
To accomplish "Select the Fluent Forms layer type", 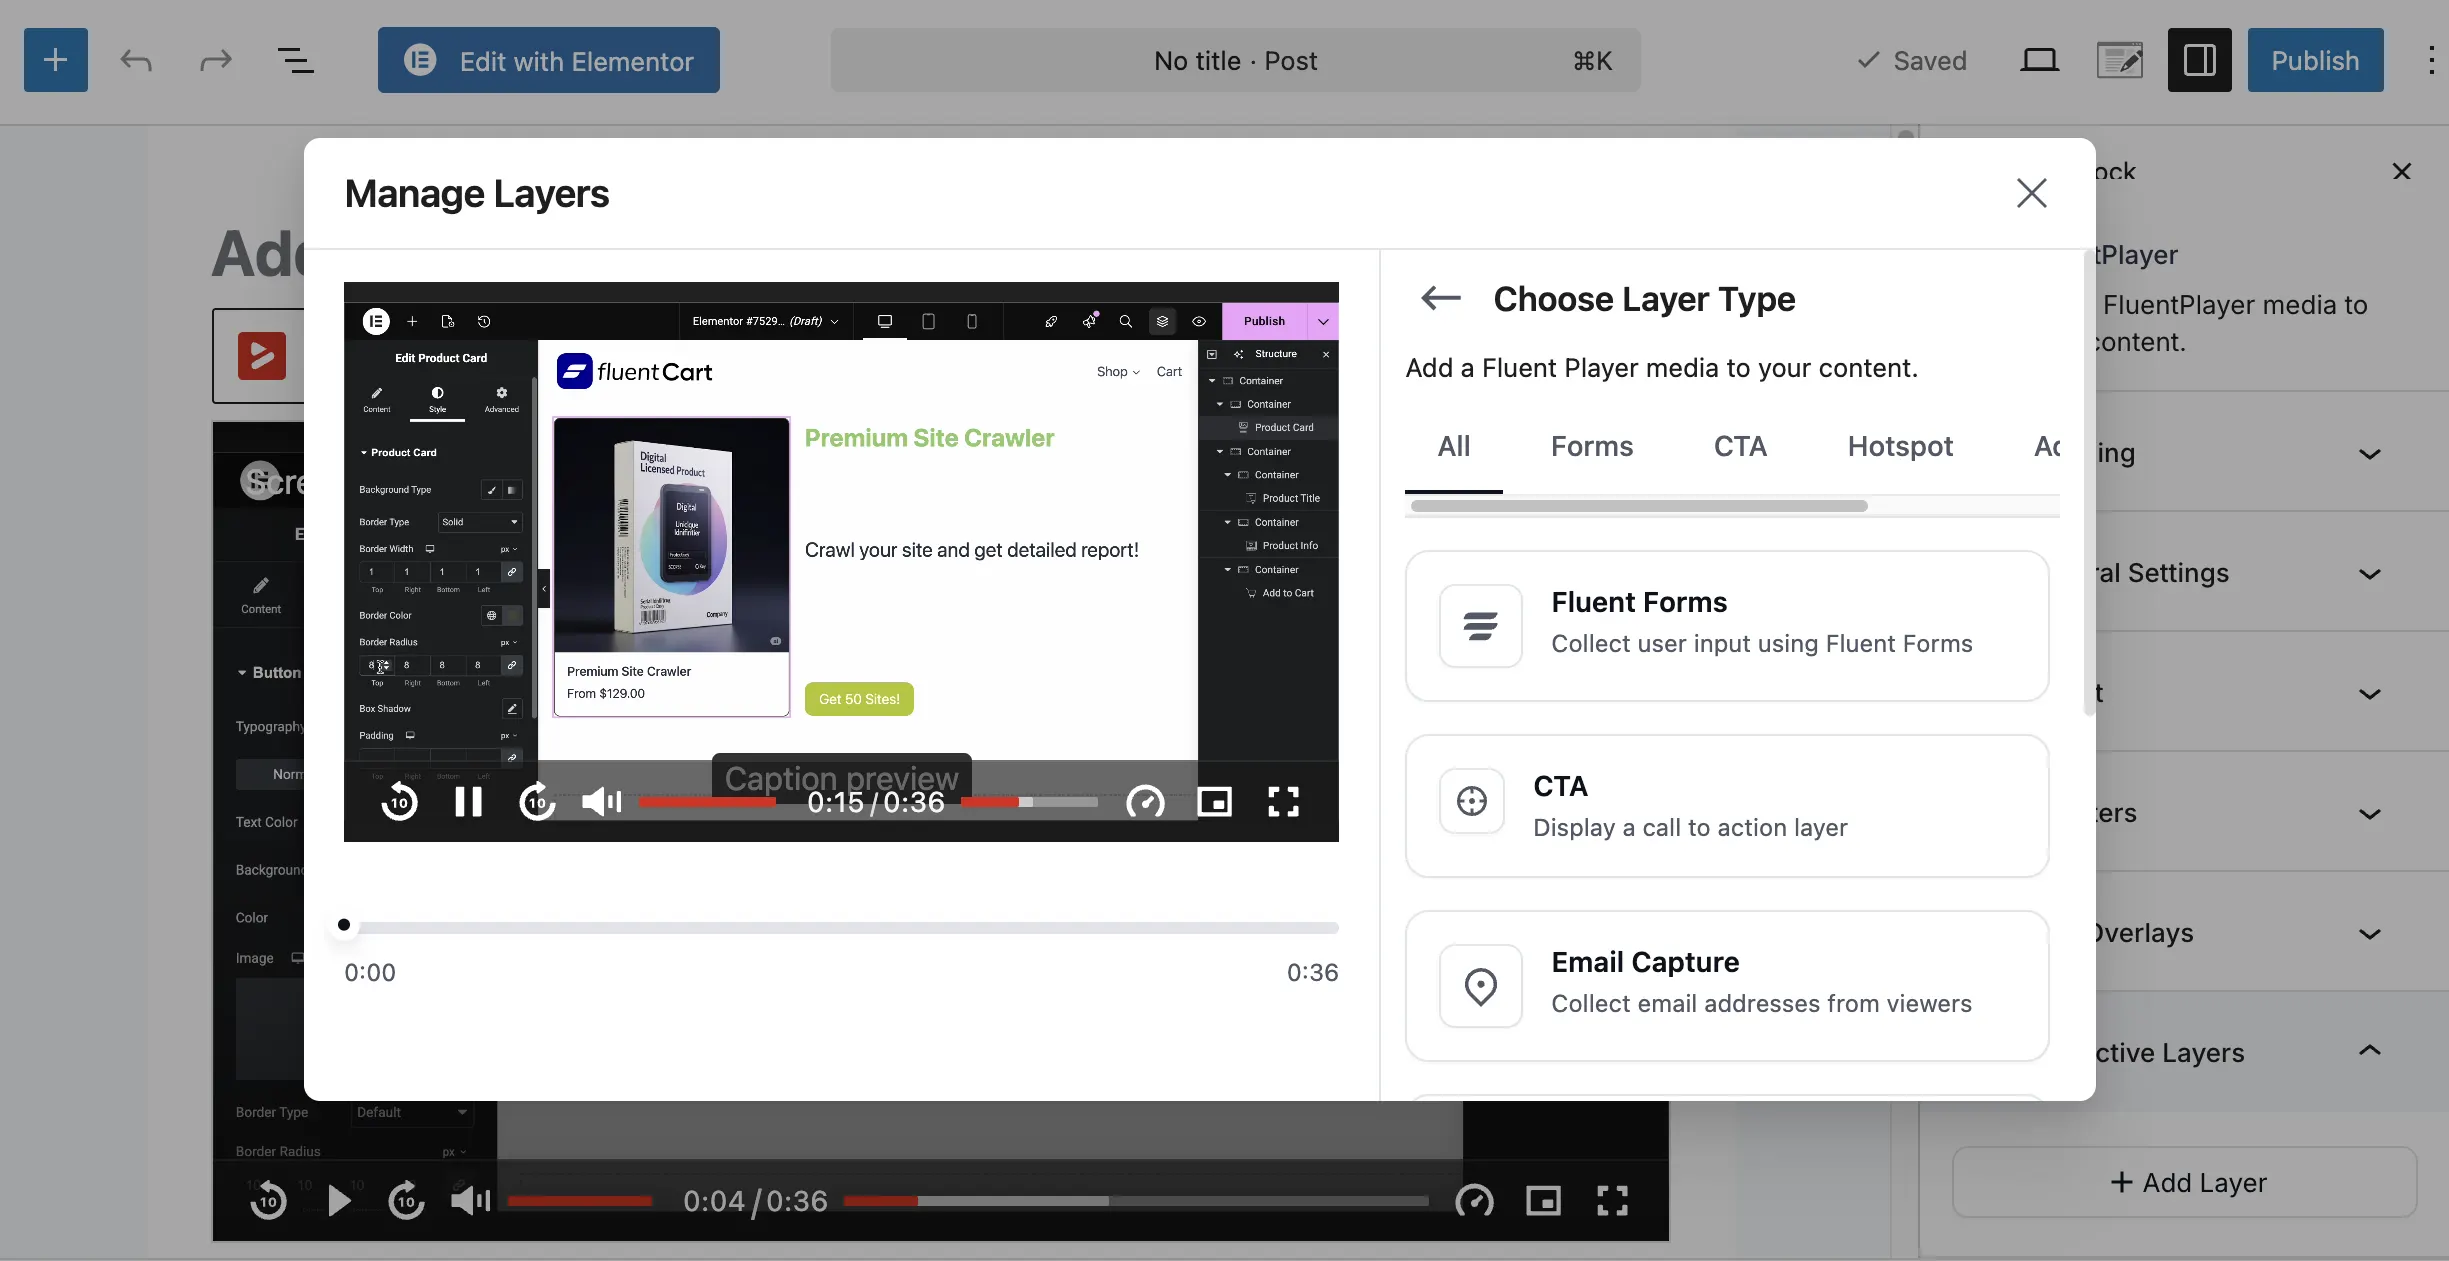I will click(1726, 626).
